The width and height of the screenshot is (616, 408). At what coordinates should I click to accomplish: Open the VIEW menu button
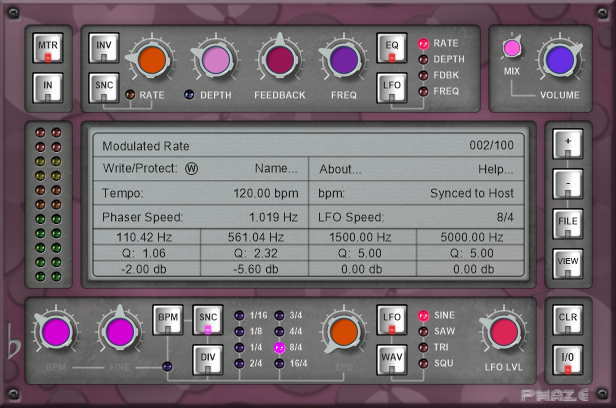click(x=567, y=260)
